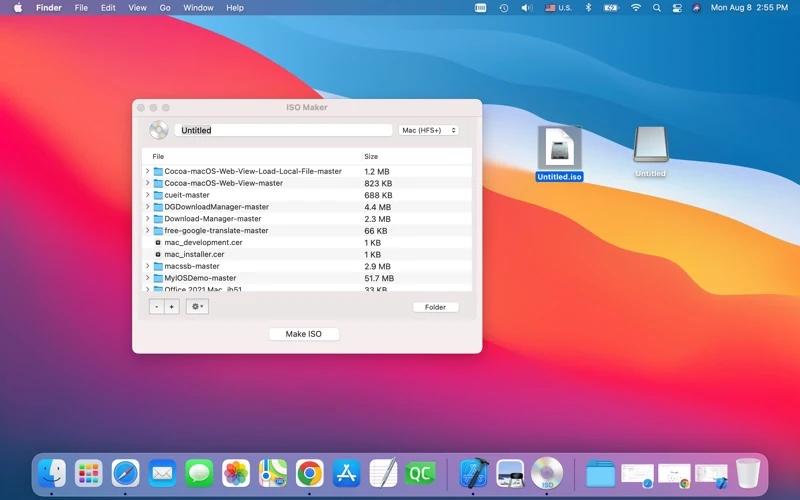The image size is (800, 500).
Task: Open the green QC app in the Dock
Action: 420,473
